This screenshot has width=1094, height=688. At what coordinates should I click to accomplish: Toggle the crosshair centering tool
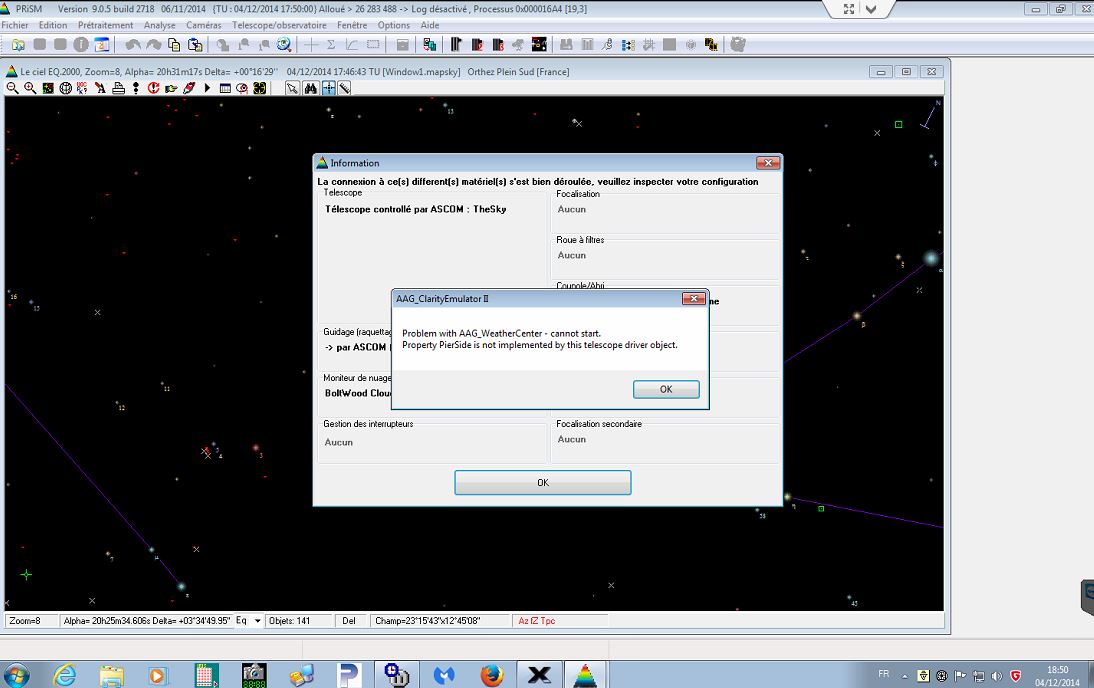tap(328, 88)
